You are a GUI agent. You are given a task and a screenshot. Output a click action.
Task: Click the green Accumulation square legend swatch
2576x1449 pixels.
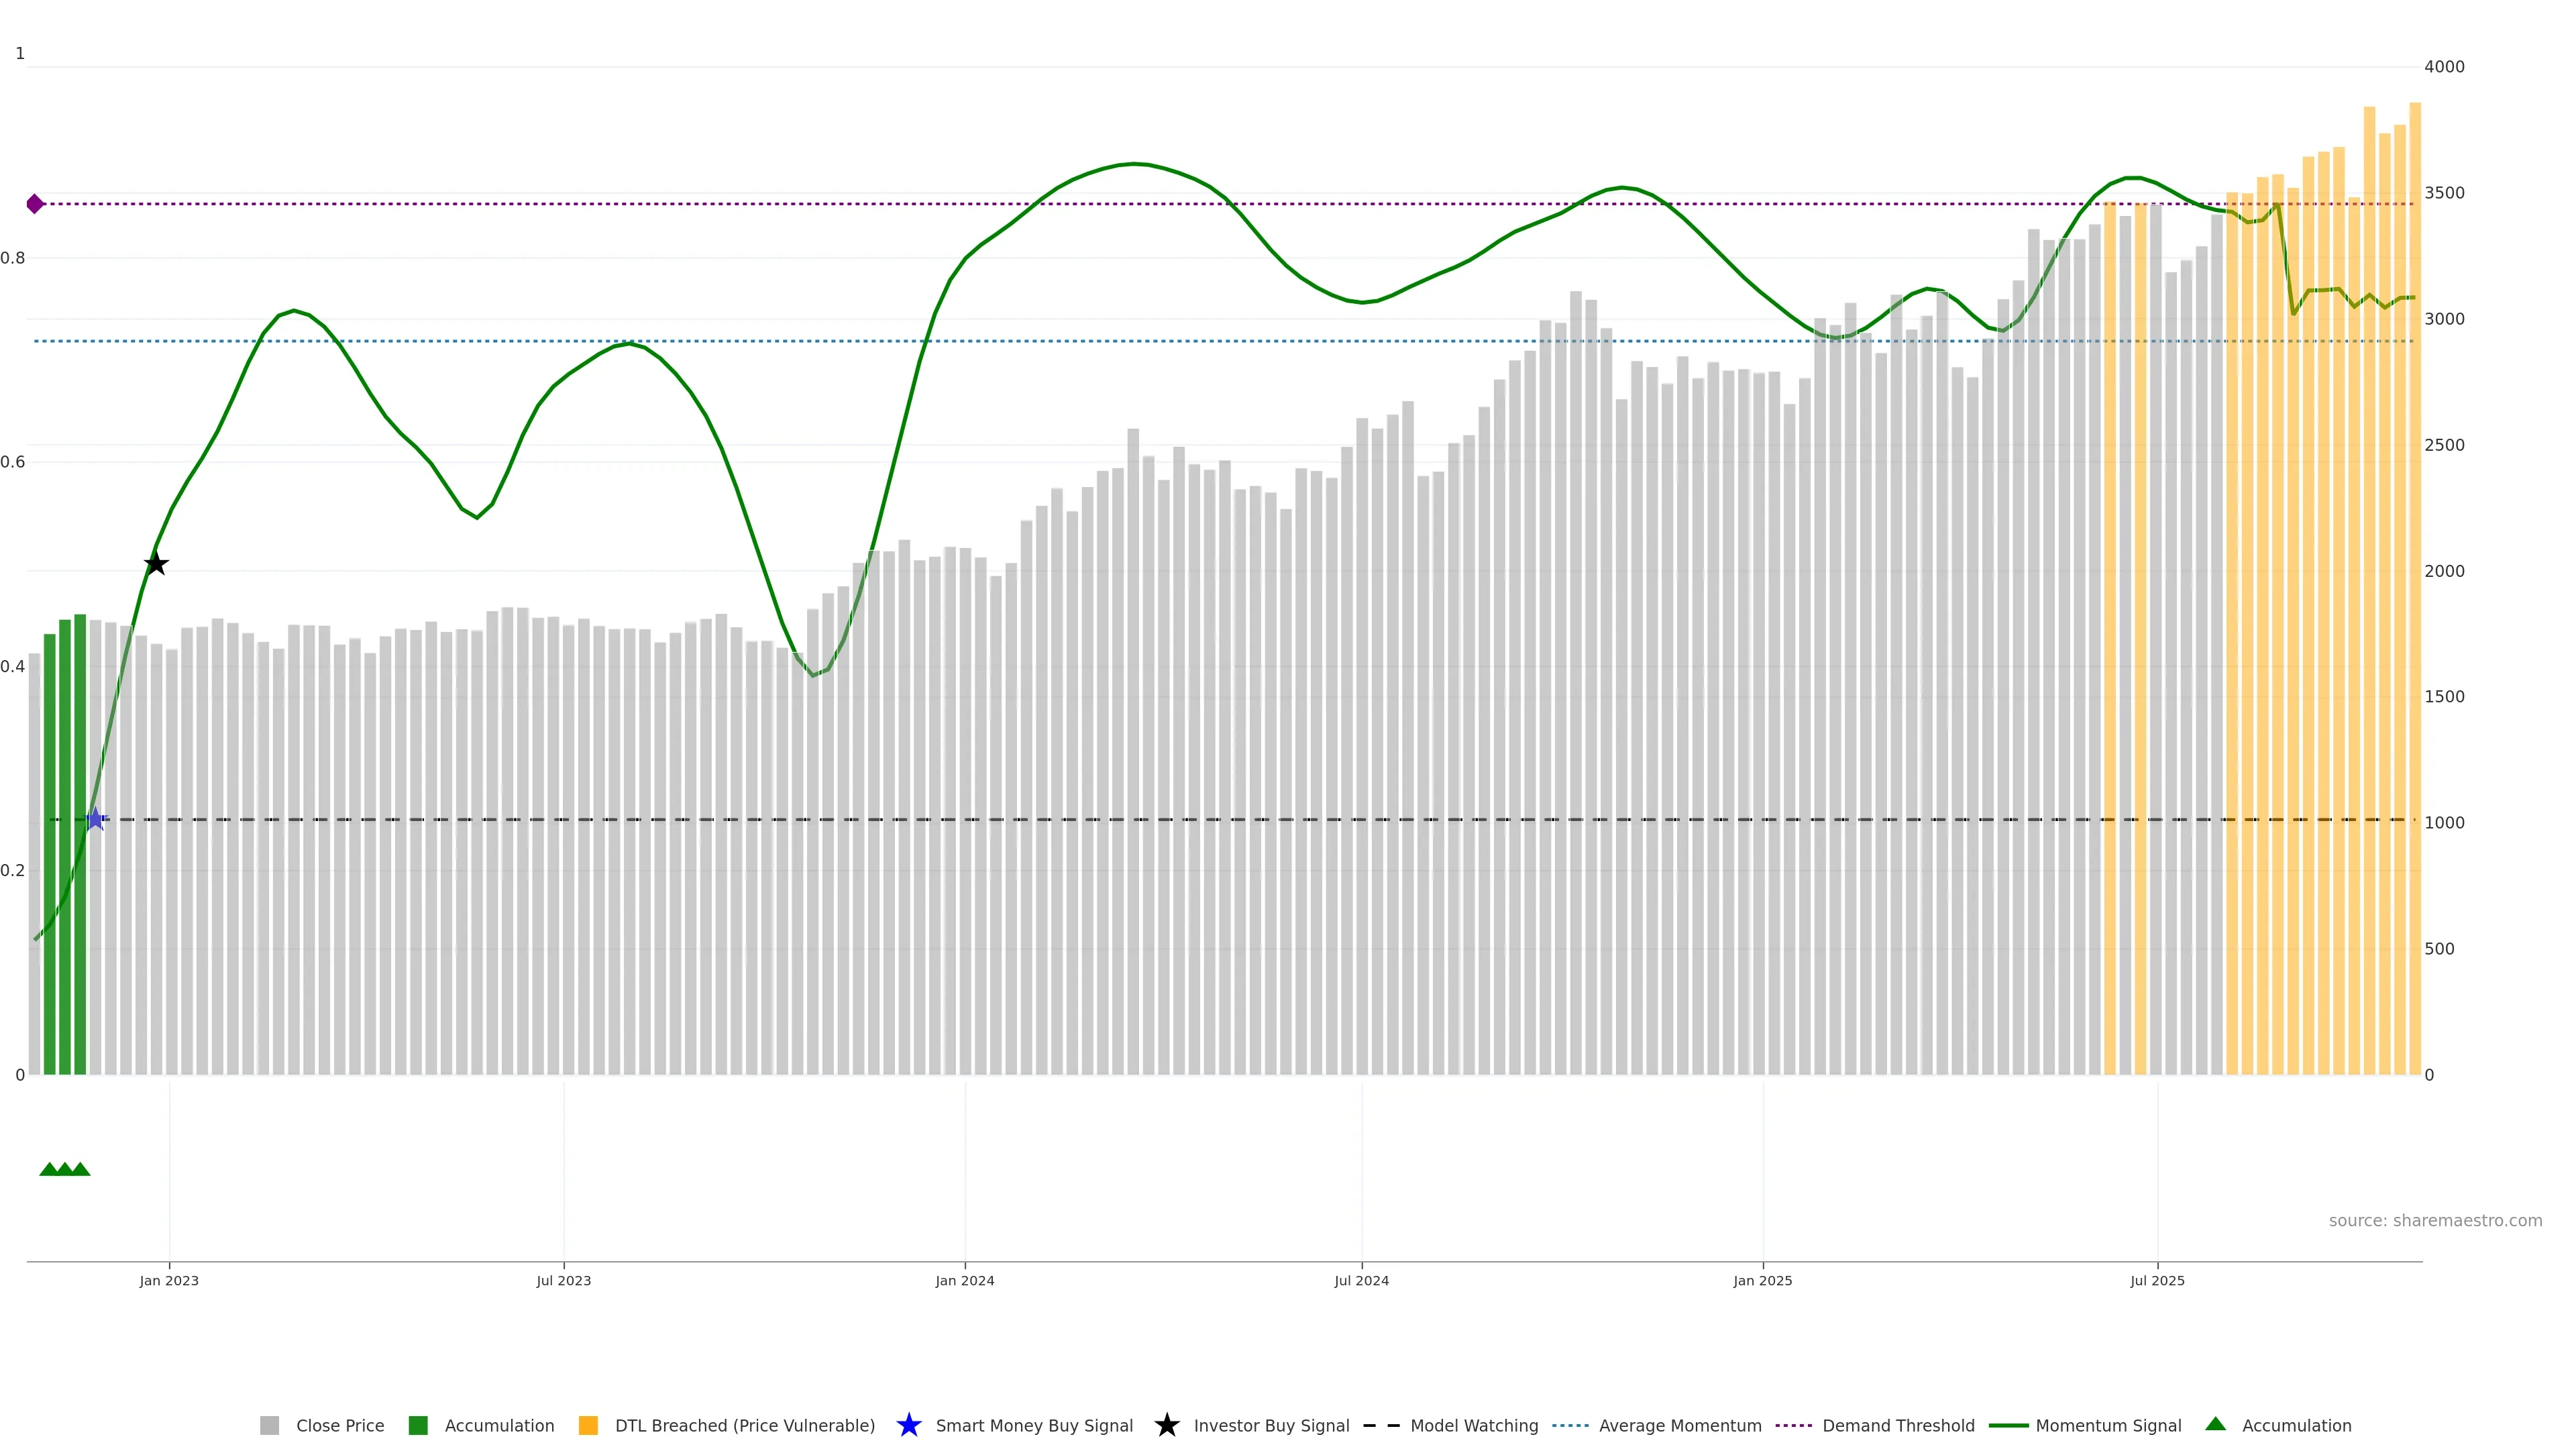[x=418, y=1425]
